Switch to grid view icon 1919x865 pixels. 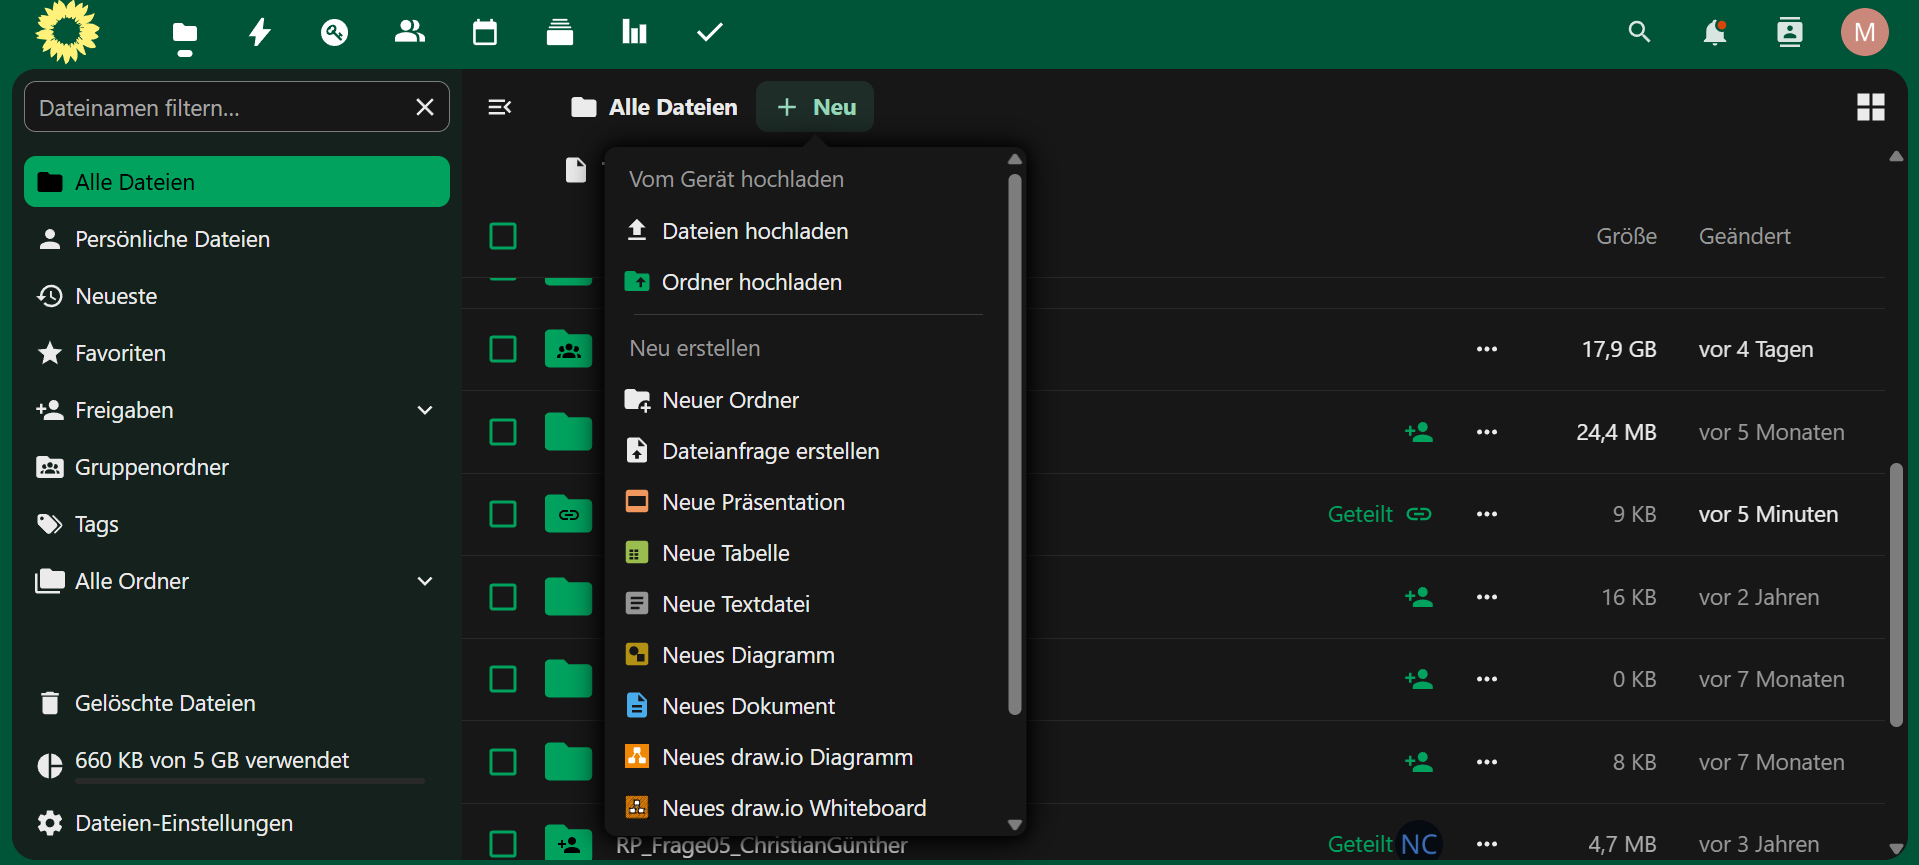pyautogui.click(x=1870, y=107)
